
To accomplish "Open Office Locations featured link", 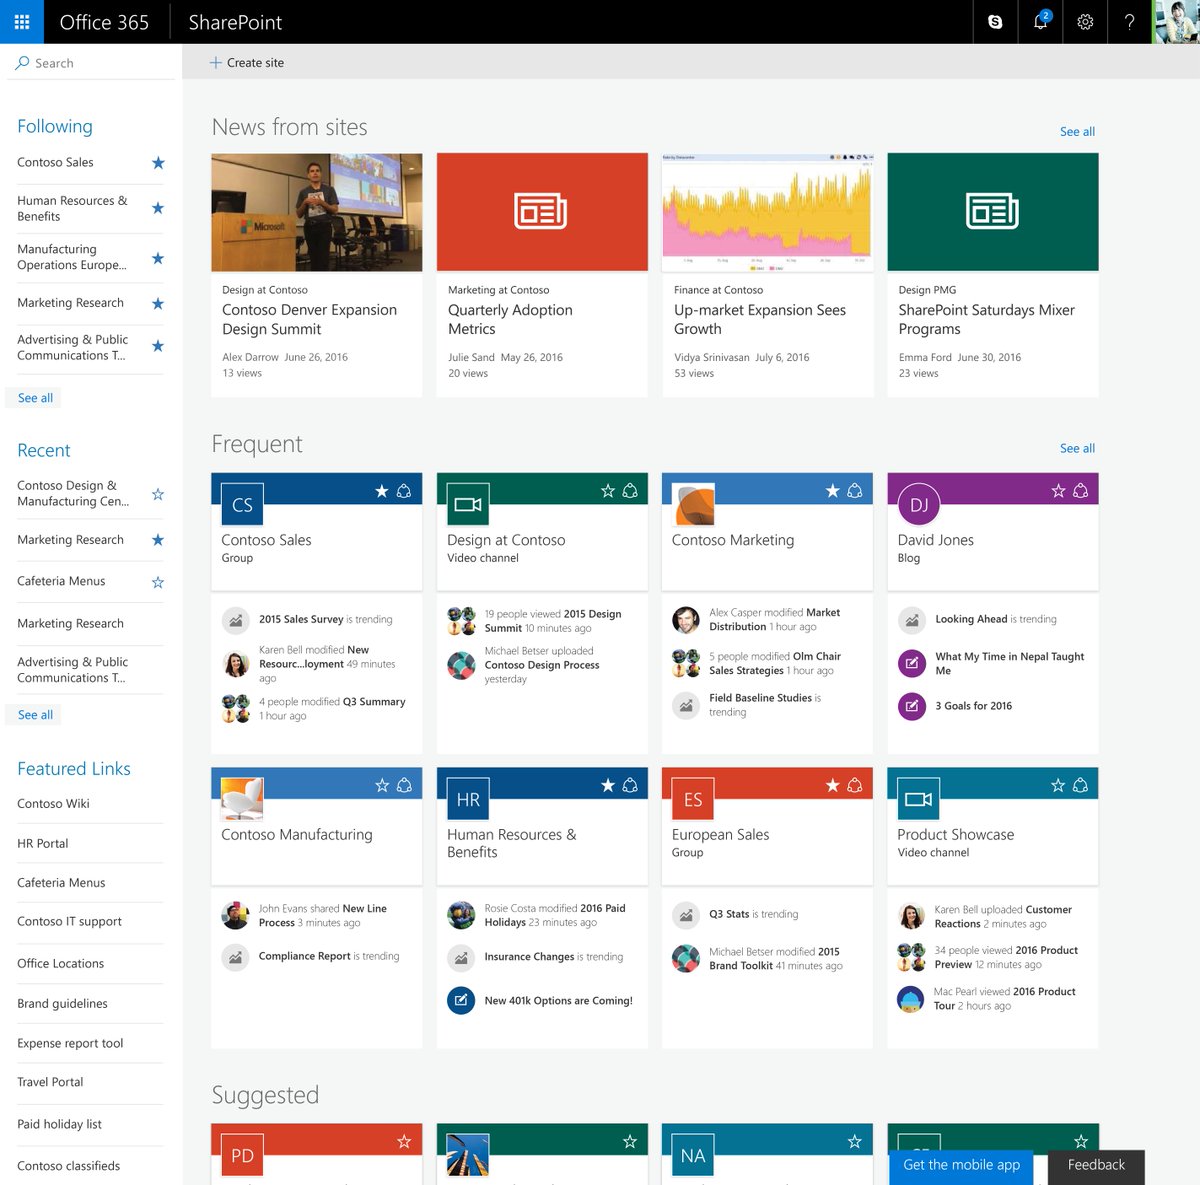I will tap(60, 964).
